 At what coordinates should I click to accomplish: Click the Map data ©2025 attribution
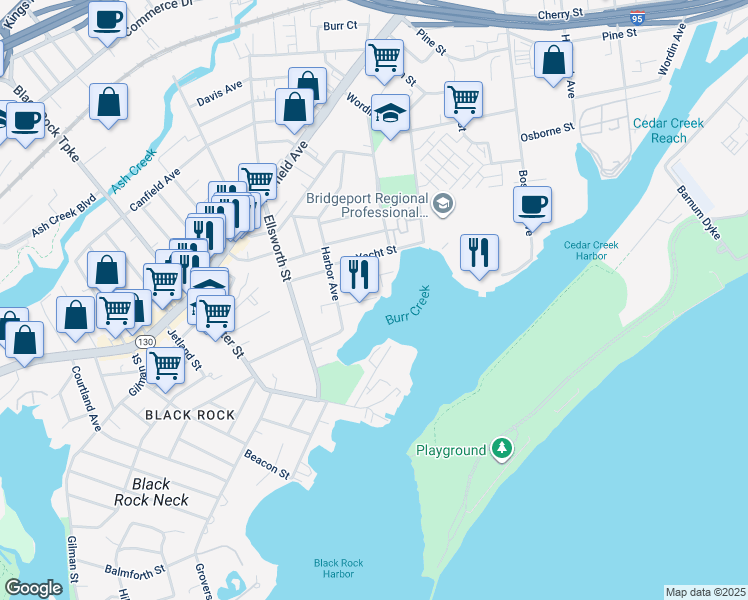(705, 592)
